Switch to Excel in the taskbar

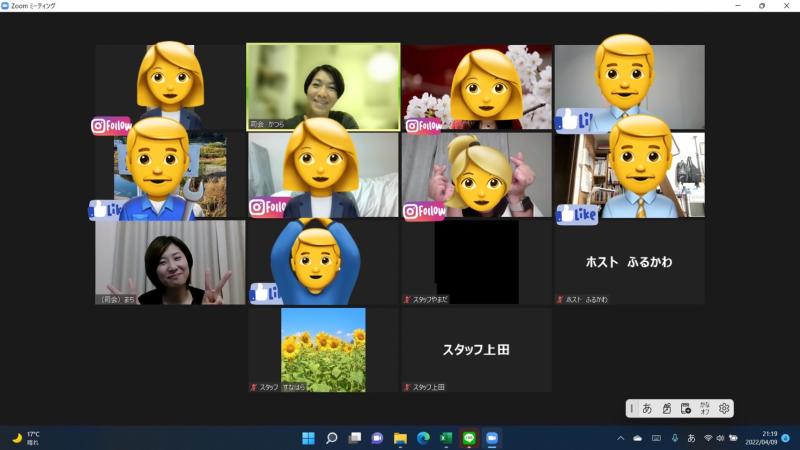click(446, 438)
